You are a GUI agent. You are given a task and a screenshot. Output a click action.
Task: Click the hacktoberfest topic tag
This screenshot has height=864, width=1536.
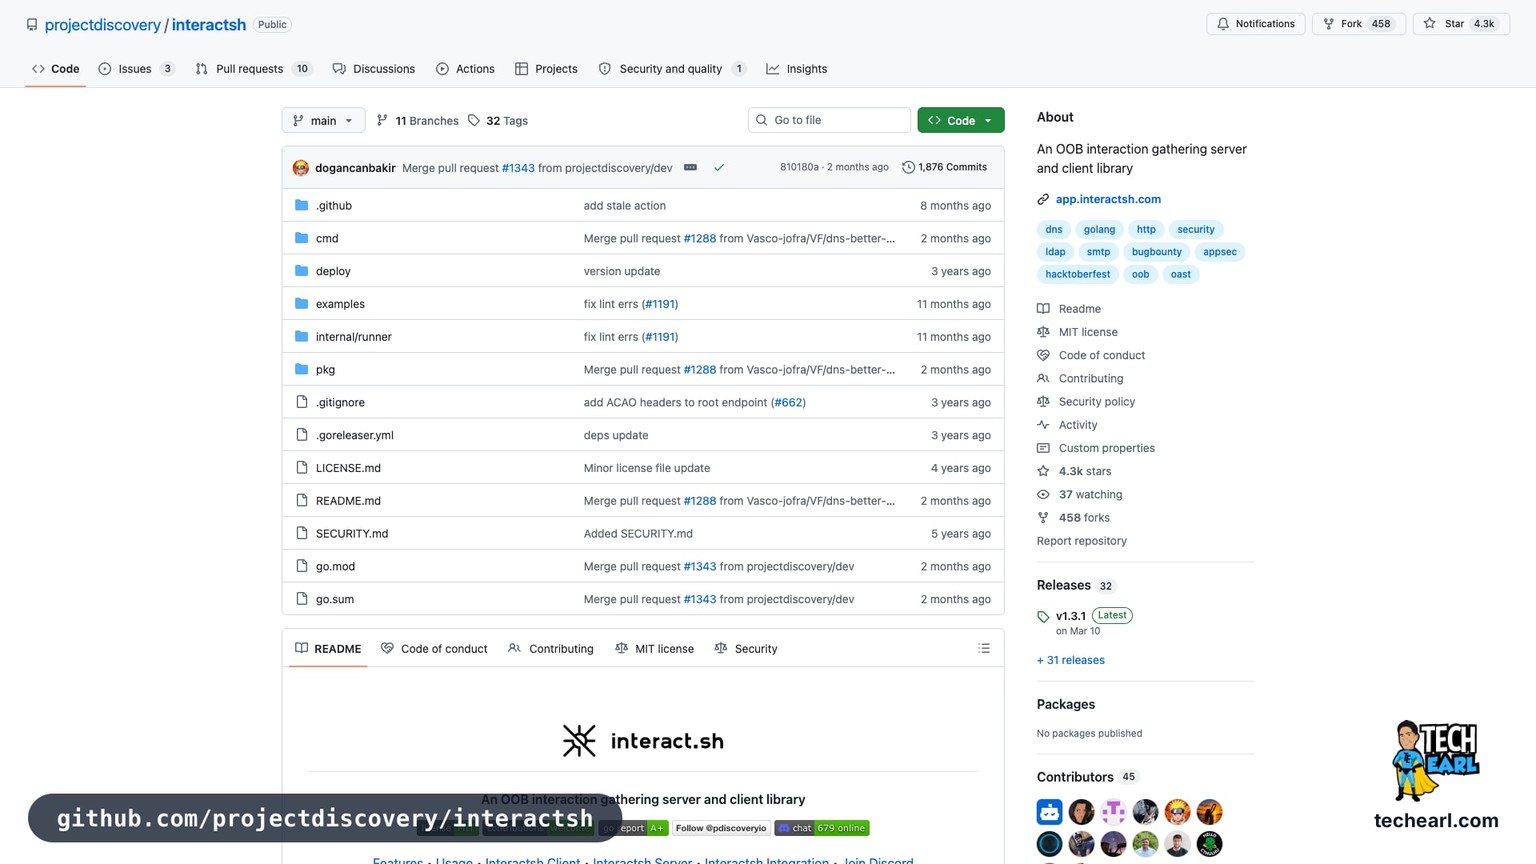pyautogui.click(x=1078, y=274)
